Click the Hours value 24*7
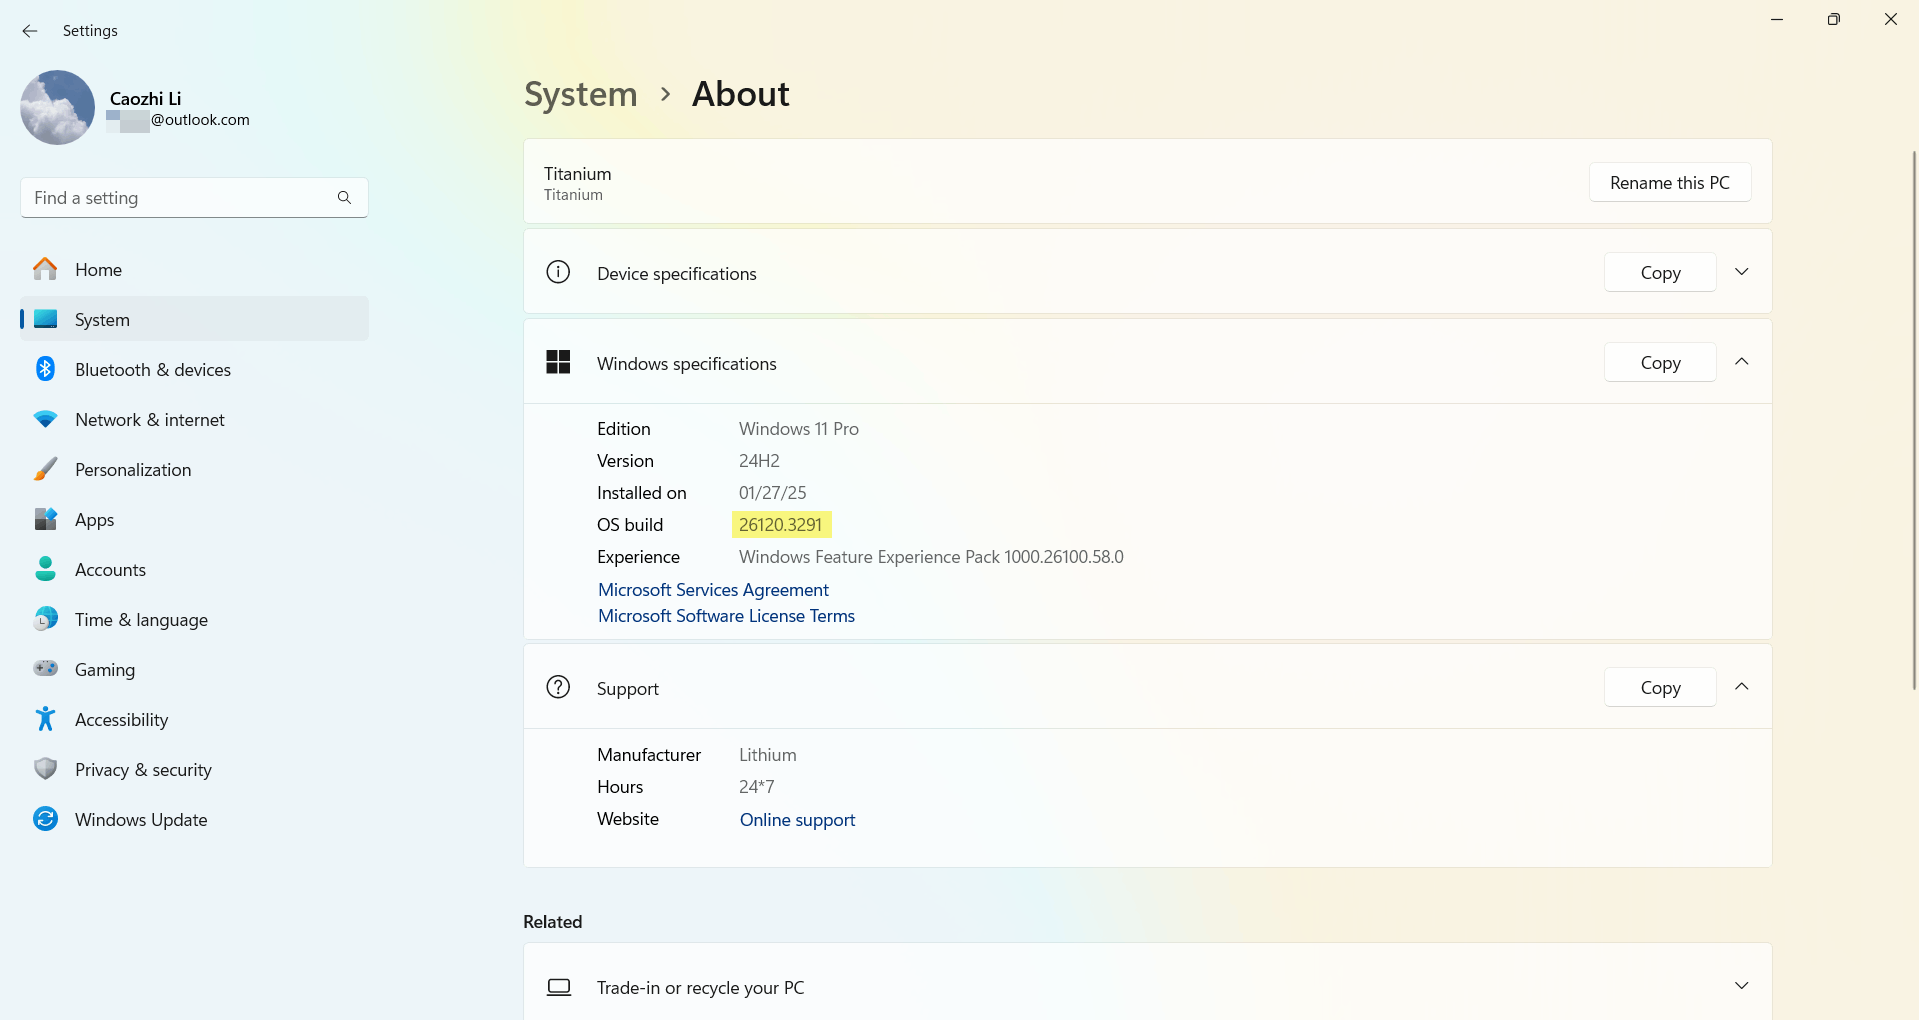Viewport: 1919px width, 1020px height. 756,787
